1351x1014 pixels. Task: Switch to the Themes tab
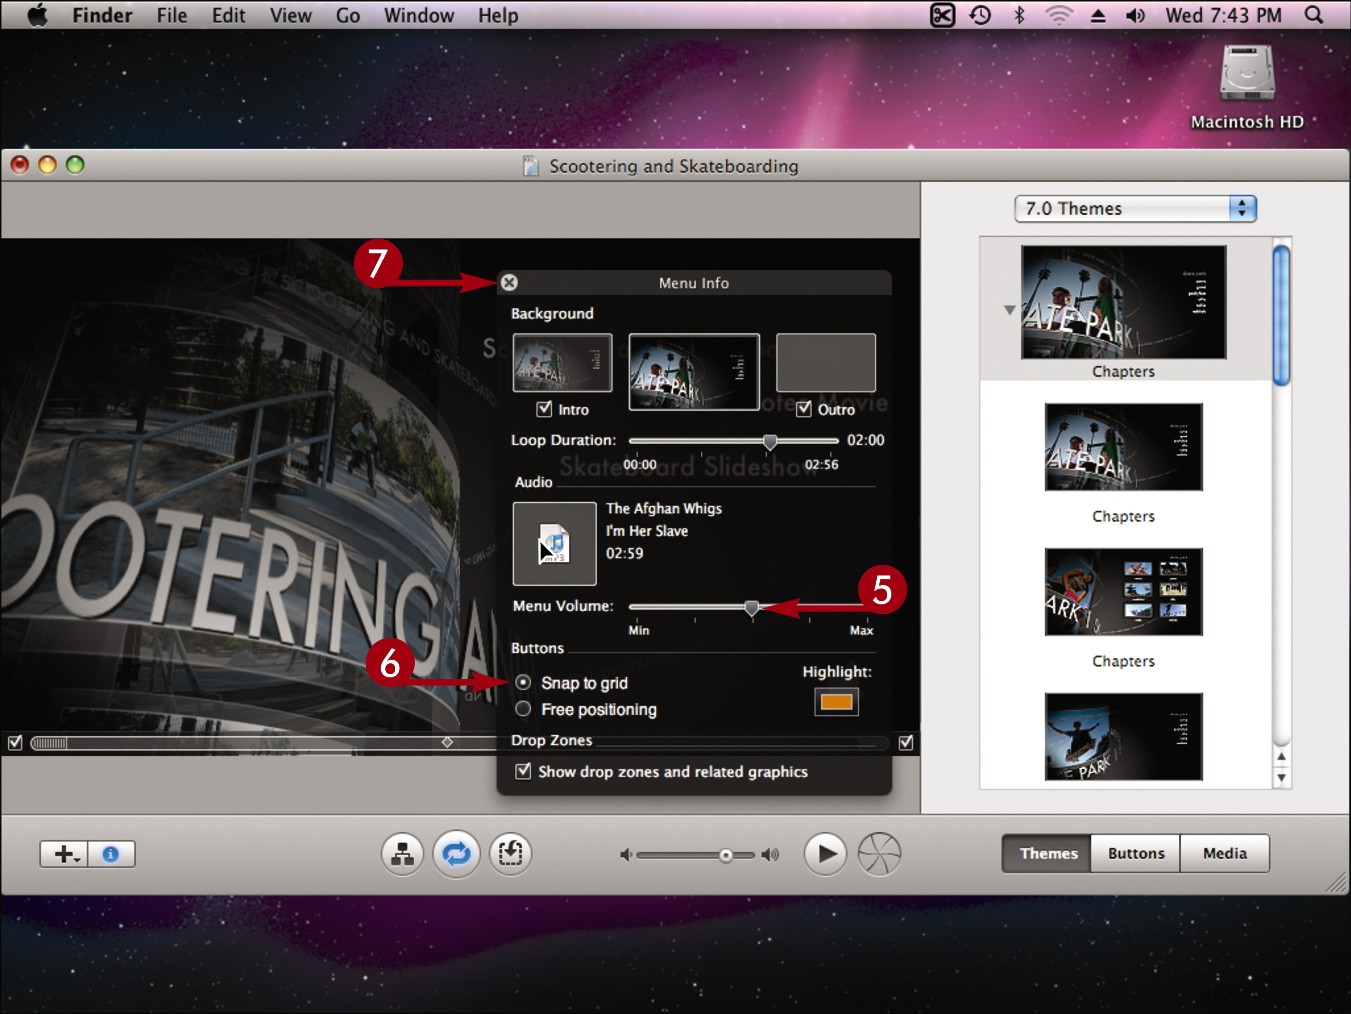[x=1048, y=853]
